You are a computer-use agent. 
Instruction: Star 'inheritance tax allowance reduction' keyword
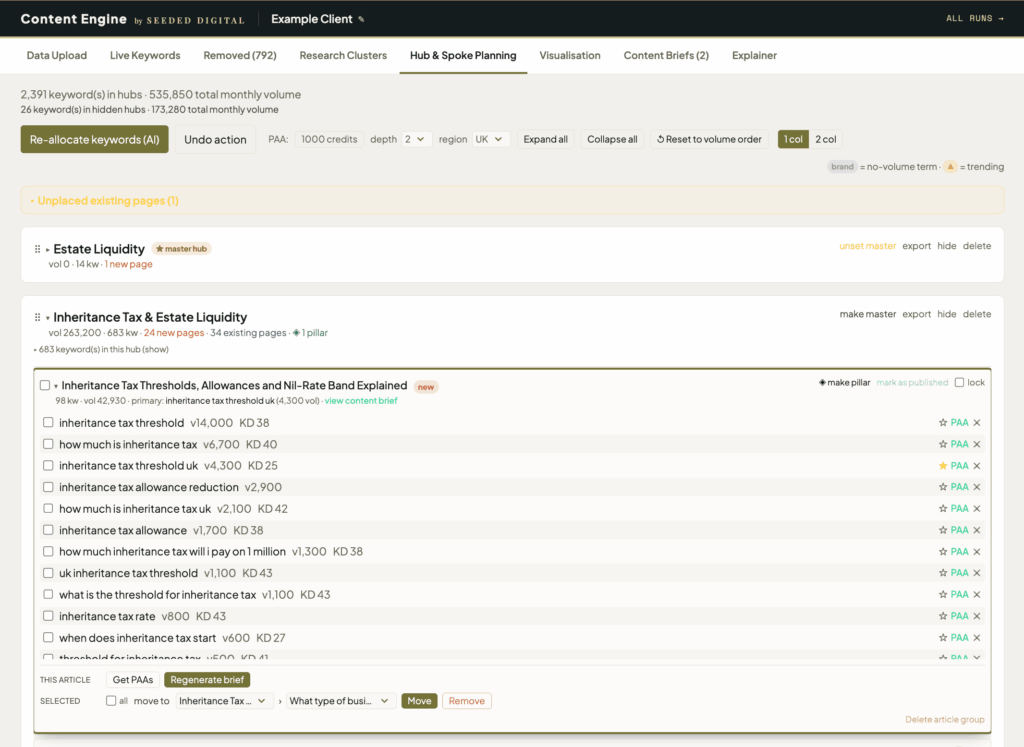click(942, 487)
